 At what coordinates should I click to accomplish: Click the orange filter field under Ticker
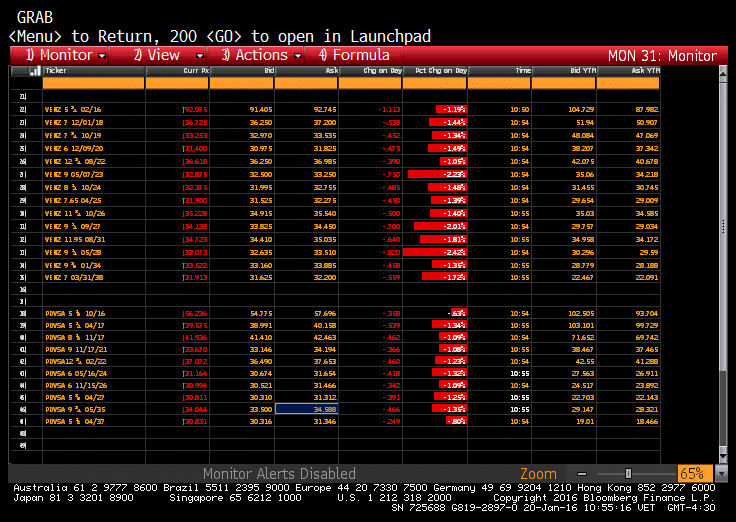[93, 84]
